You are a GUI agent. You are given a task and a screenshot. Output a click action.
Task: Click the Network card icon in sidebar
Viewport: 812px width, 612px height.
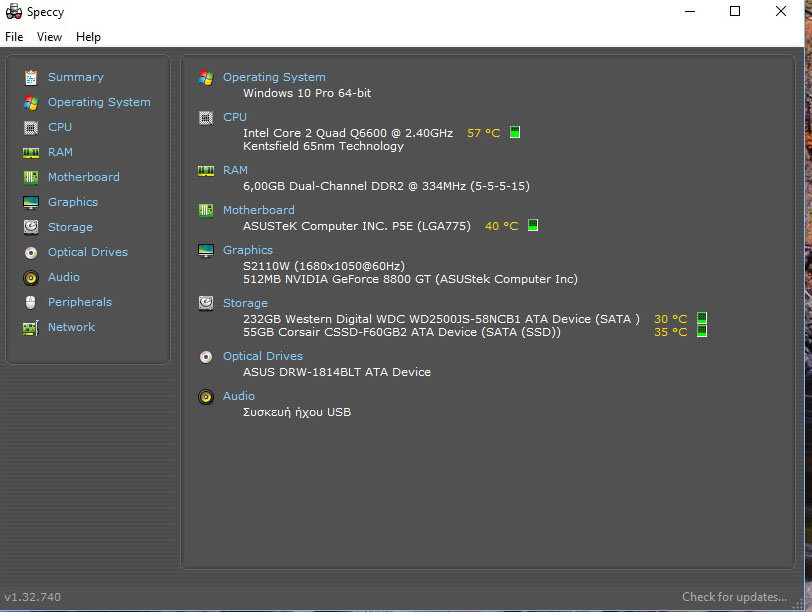(31, 328)
